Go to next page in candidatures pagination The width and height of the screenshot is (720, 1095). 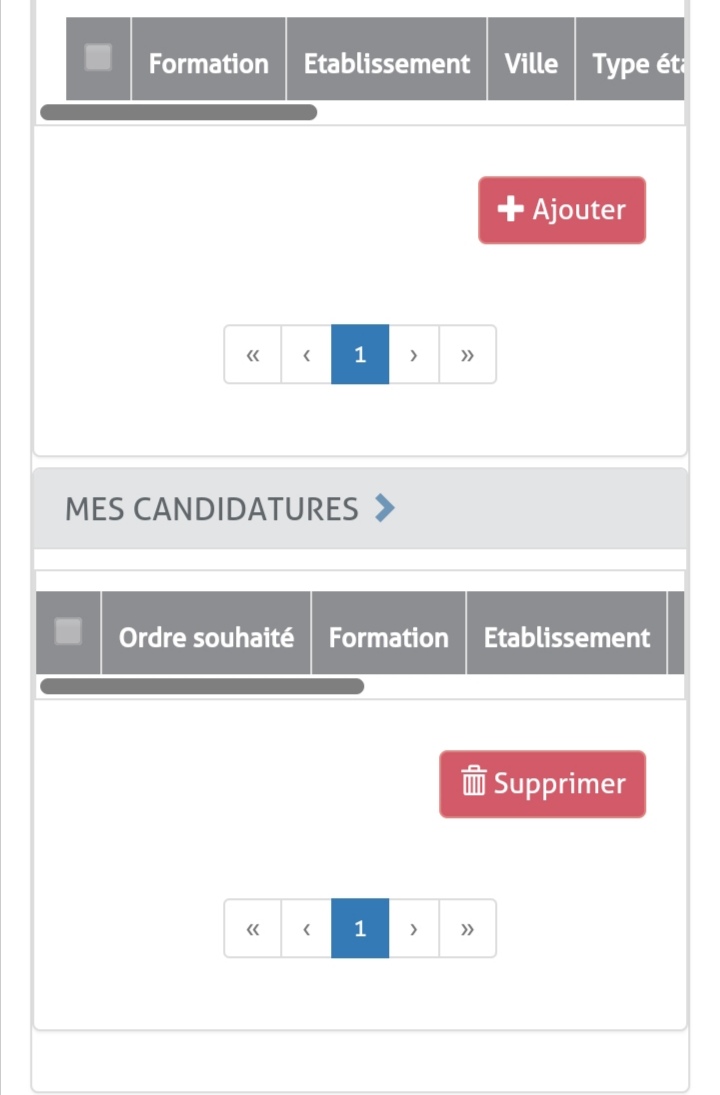414,929
